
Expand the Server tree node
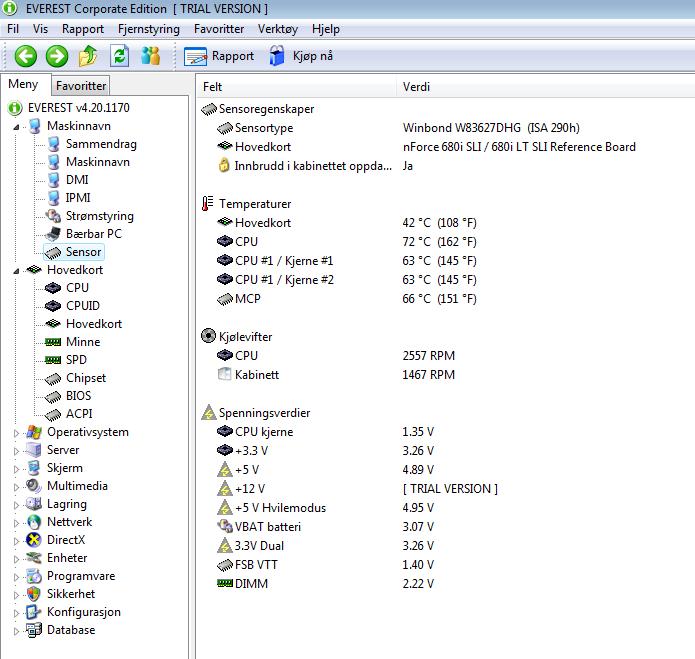point(16,451)
